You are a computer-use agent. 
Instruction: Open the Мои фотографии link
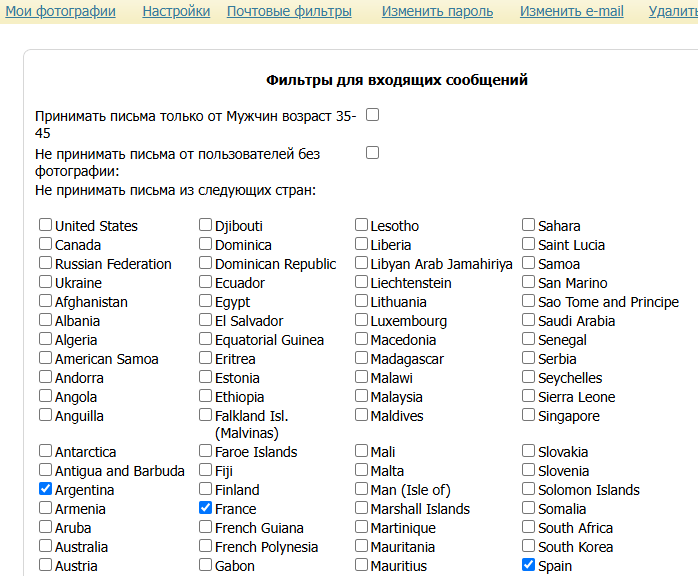61,12
